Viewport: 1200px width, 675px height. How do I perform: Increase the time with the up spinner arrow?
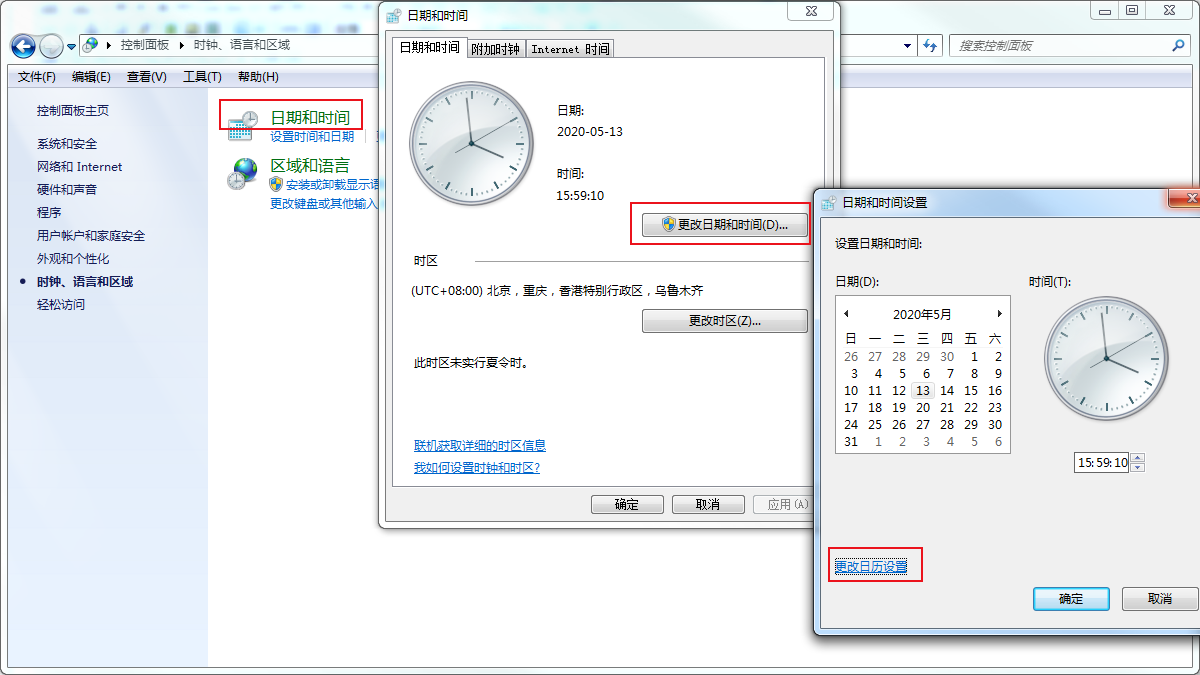(x=1138, y=458)
